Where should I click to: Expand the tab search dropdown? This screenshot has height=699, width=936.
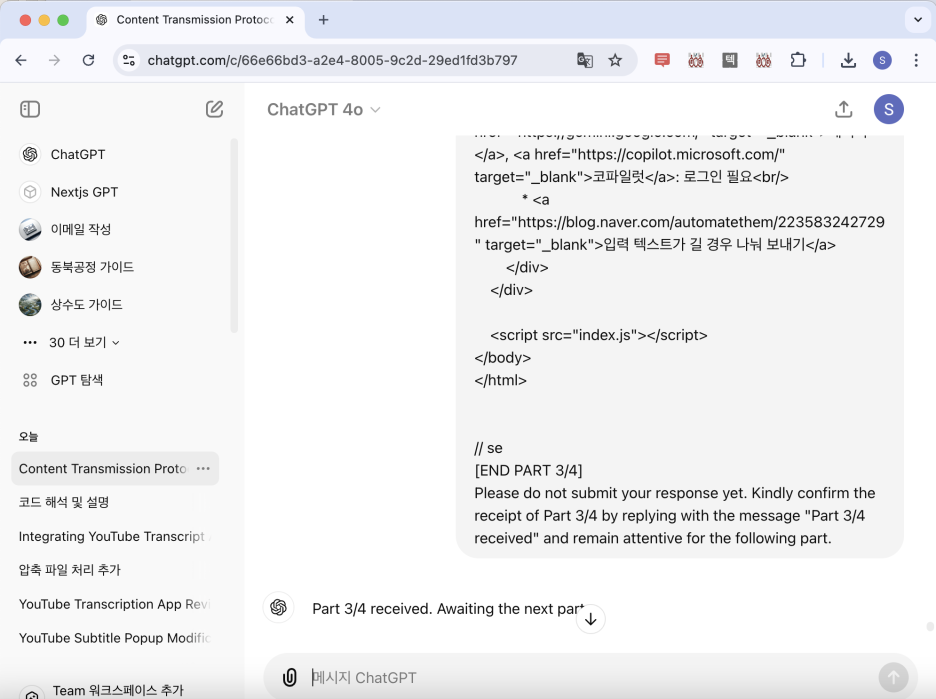tap(918, 20)
